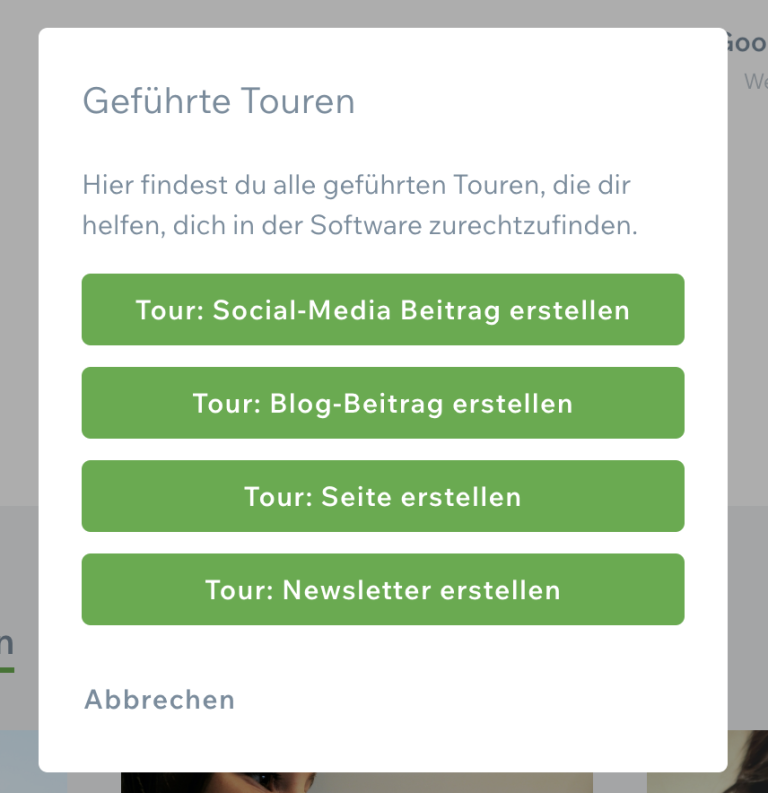768x793 pixels.
Task: Click the description line starting 'helfen, dich'
Action: pos(359,226)
